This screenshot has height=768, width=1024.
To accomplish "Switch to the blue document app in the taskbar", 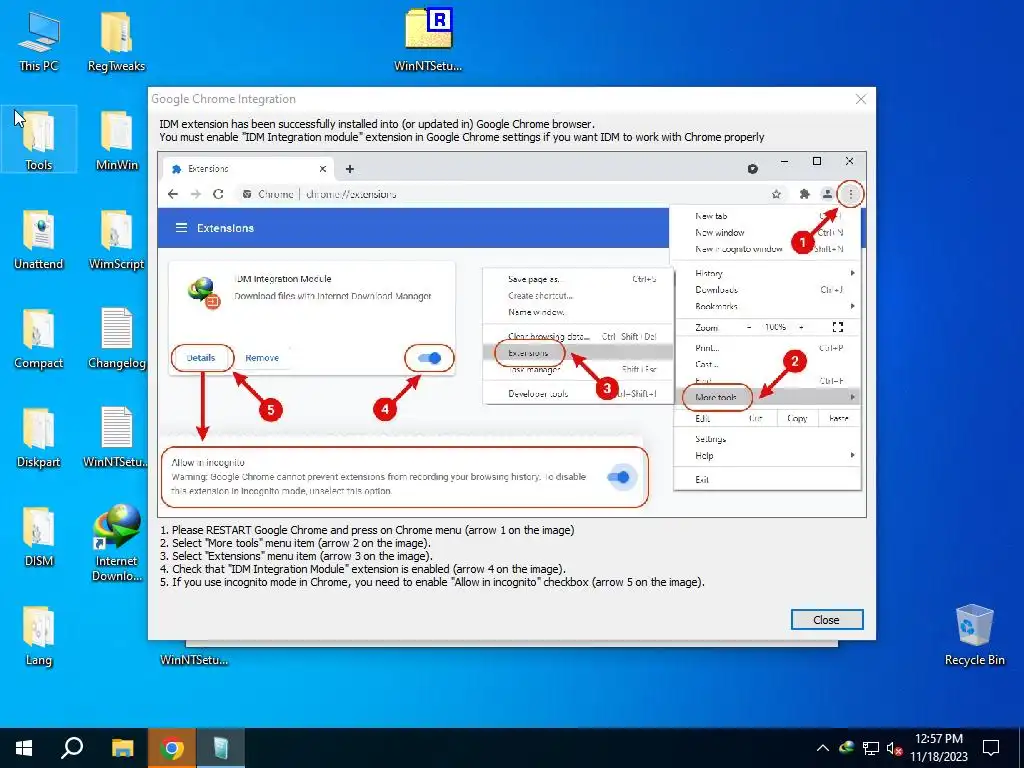I will tap(221, 748).
